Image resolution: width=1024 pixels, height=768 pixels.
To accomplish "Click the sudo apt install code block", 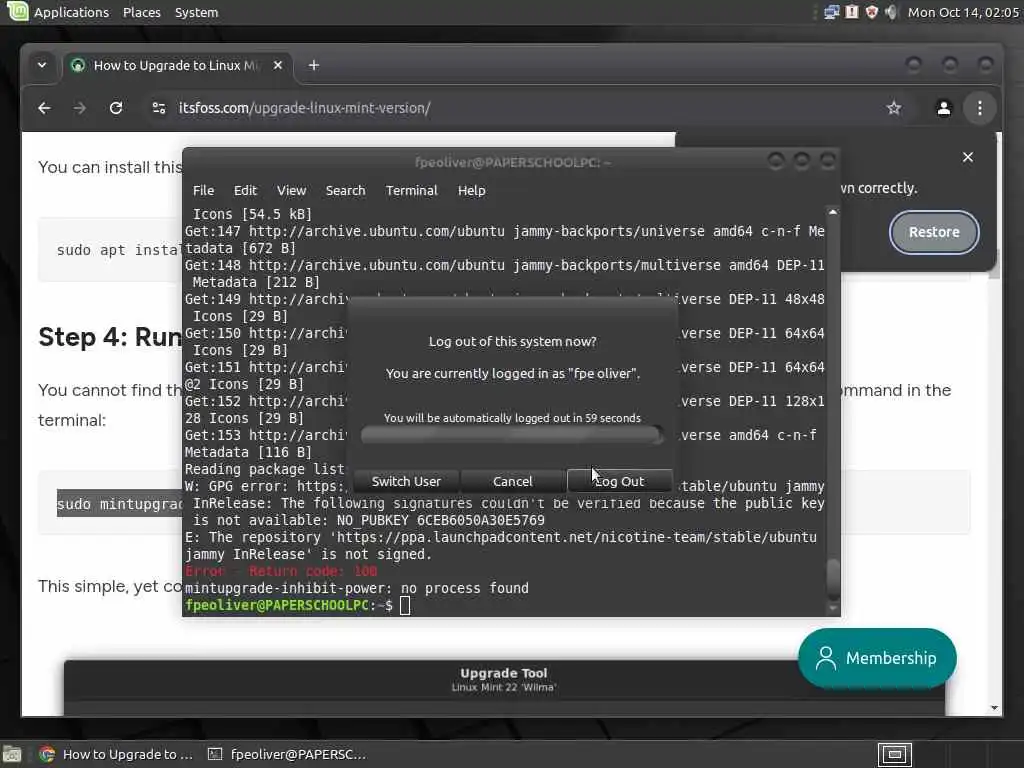I will [x=111, y=249].
